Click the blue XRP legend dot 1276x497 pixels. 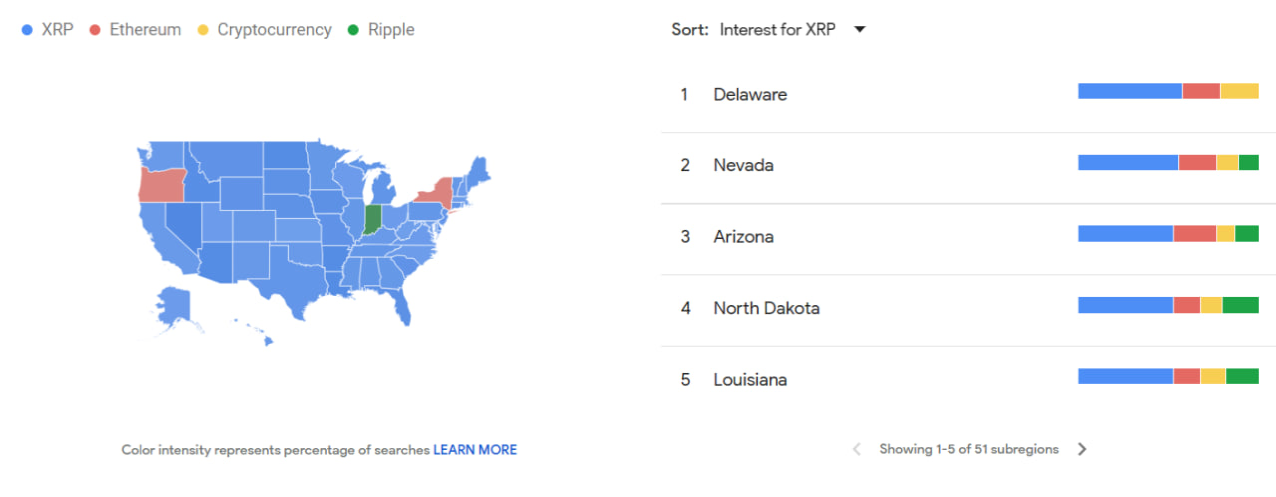click(27, 30)
